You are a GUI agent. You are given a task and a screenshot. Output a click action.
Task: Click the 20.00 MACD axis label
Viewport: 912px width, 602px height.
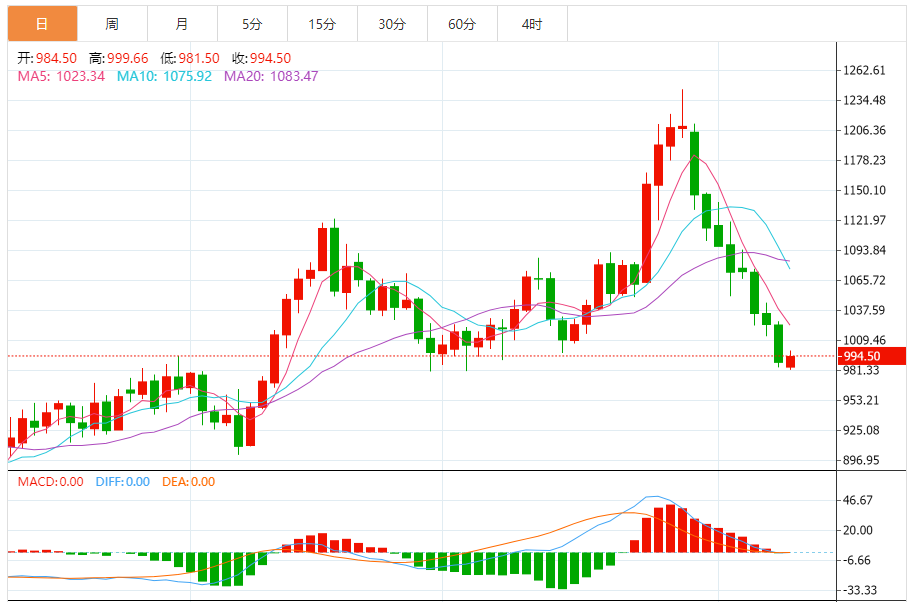tap(858, 530)
